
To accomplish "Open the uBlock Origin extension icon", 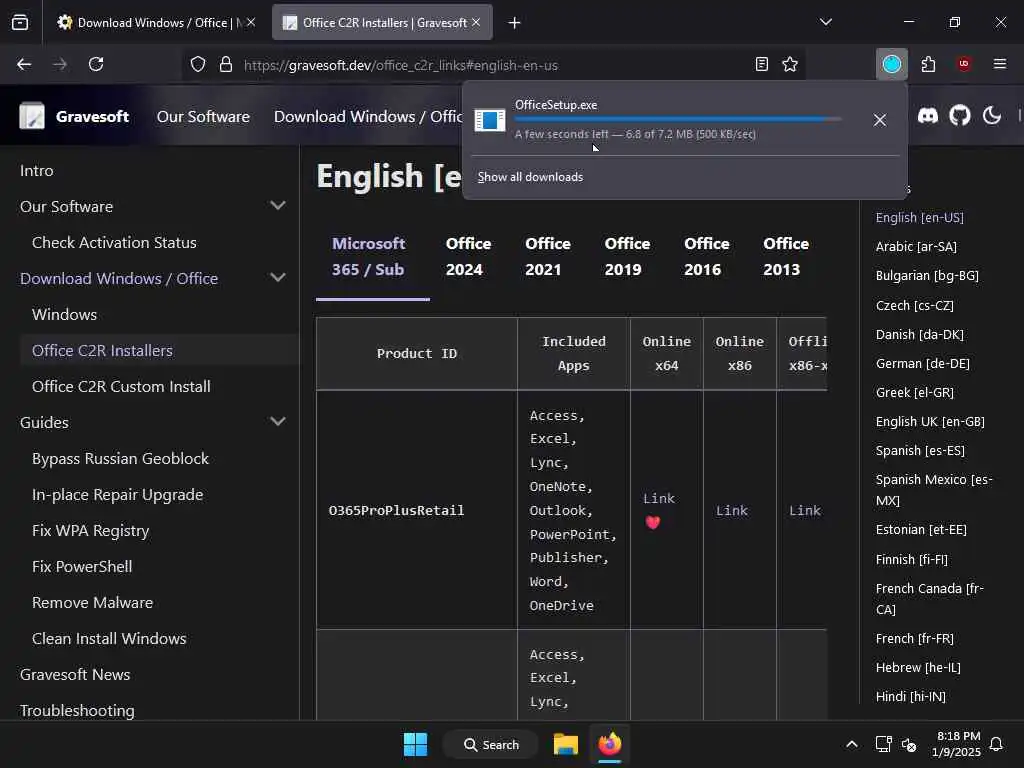I will click(x=964, y=64).
